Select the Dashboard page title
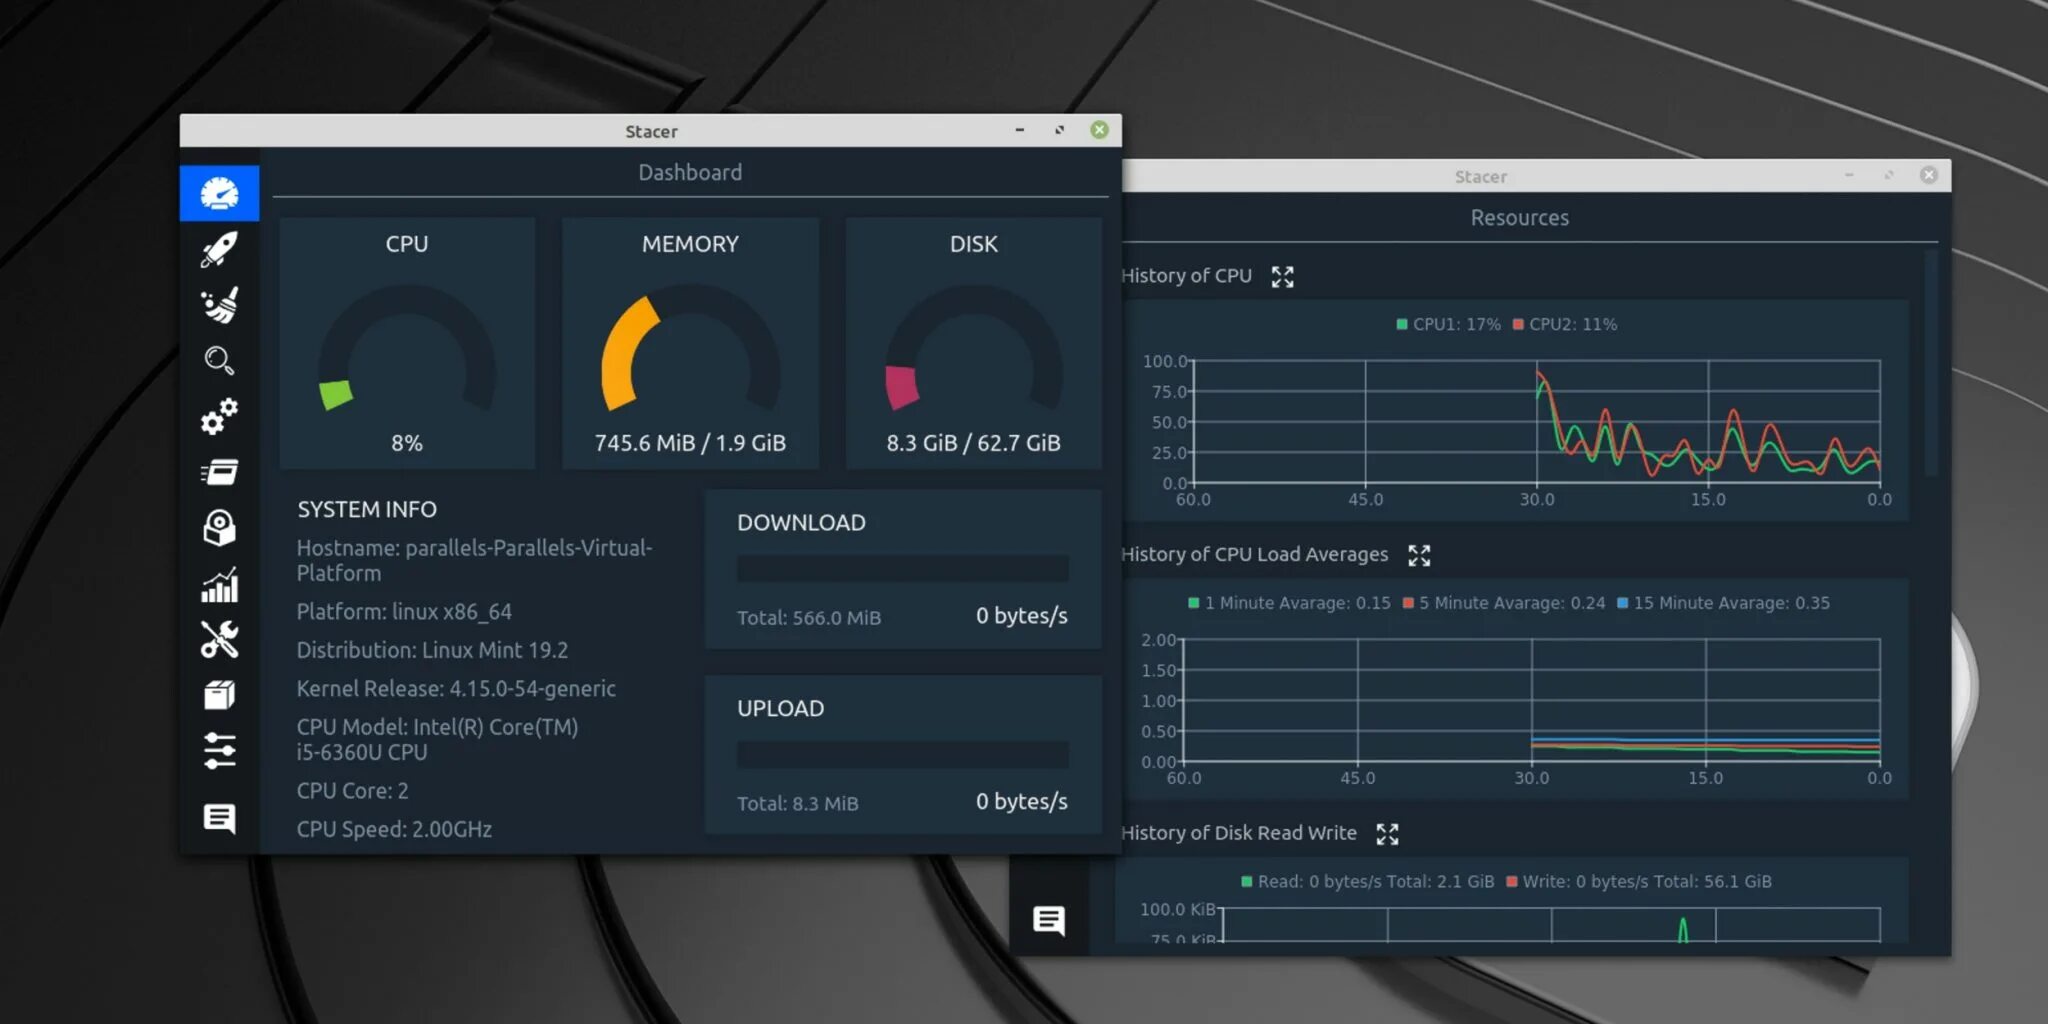The image size is (2048, 1024). (690, 173)
